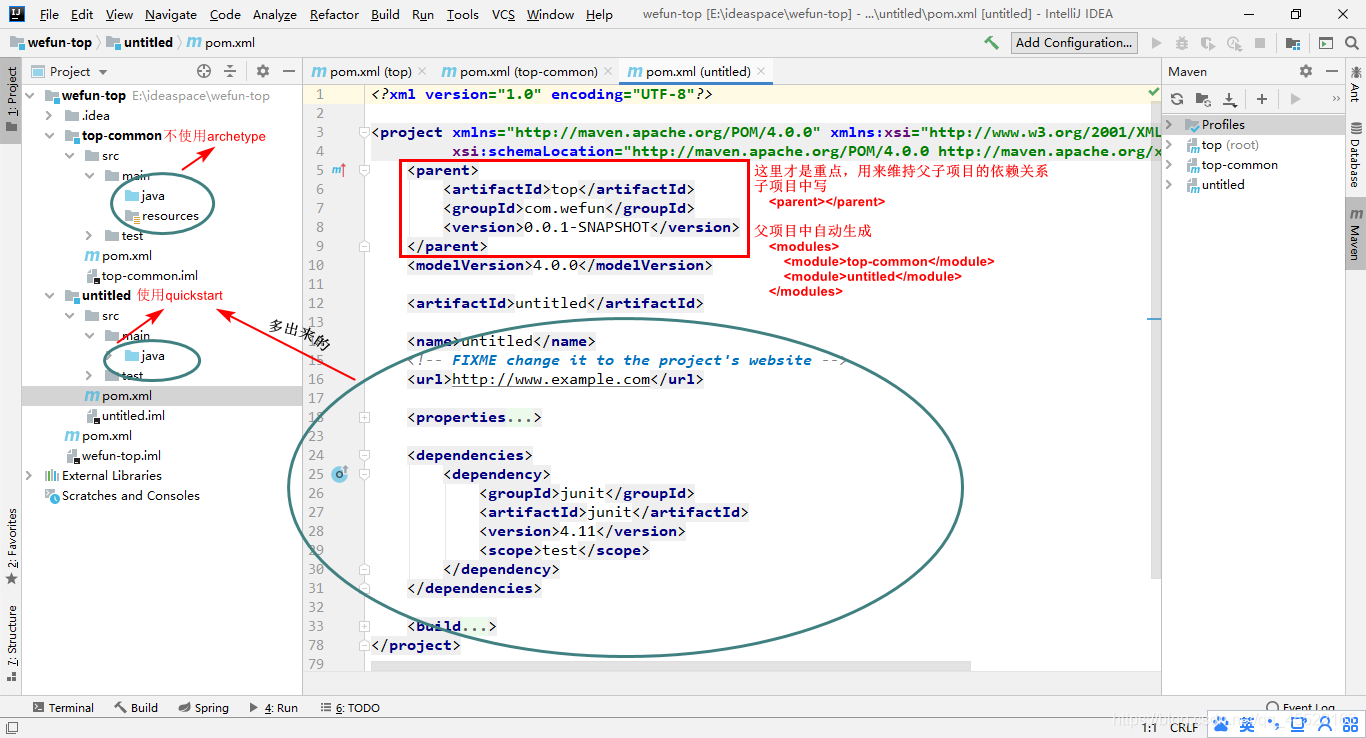Click Reimport All Maven Projects icon

[x=1177, y=99]
